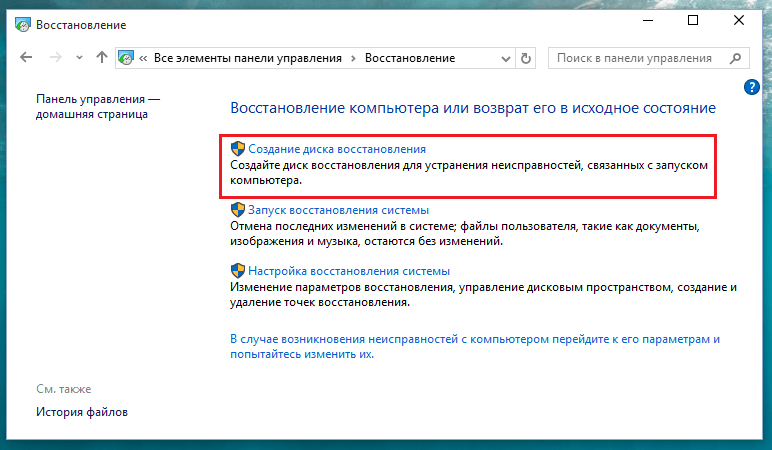772x450 pixels.
Task: Select 'Все элементы панели управления' breadcrumb
Action: pos(247,58)
